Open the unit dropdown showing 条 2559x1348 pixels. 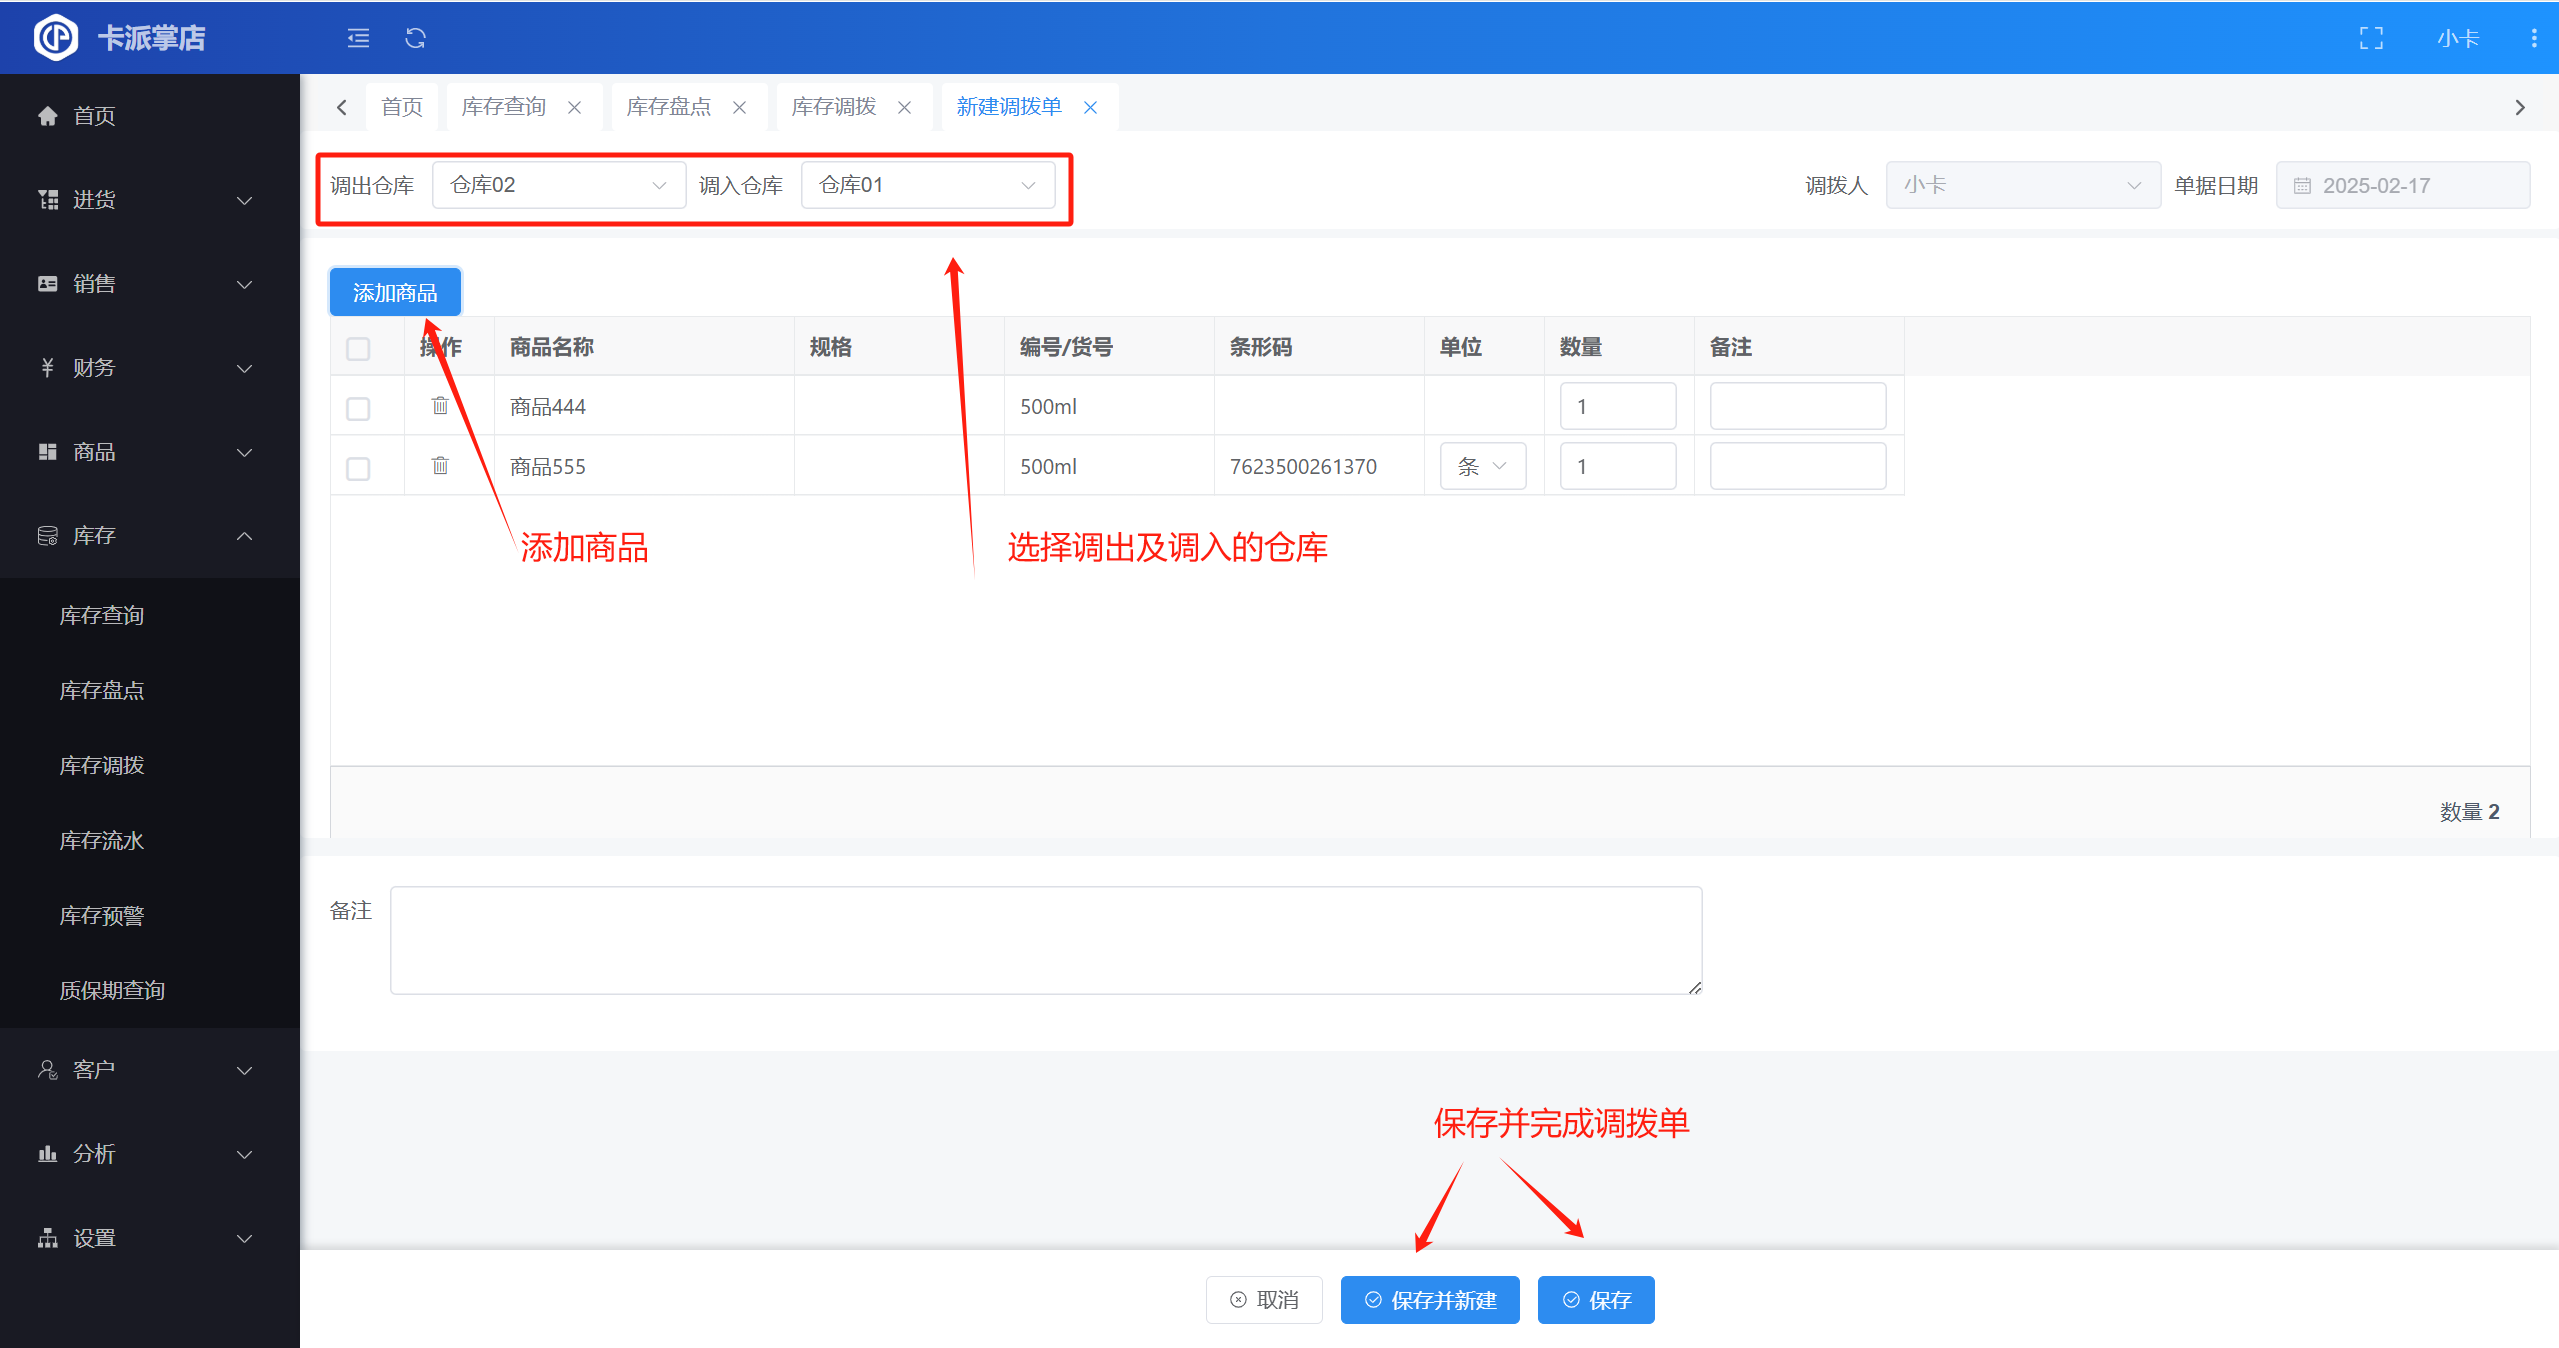[x=1482, y=466]
